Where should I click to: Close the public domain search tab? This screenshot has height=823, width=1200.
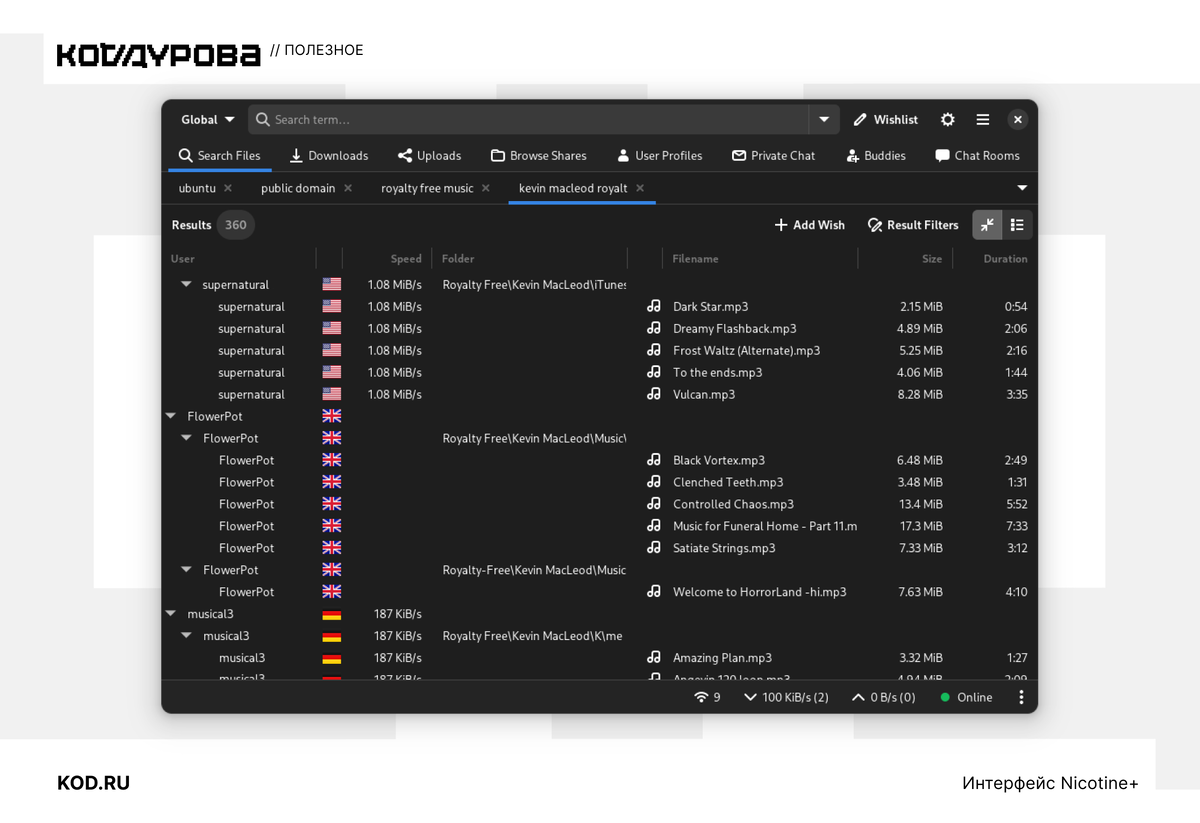click(x=348, y=188)
